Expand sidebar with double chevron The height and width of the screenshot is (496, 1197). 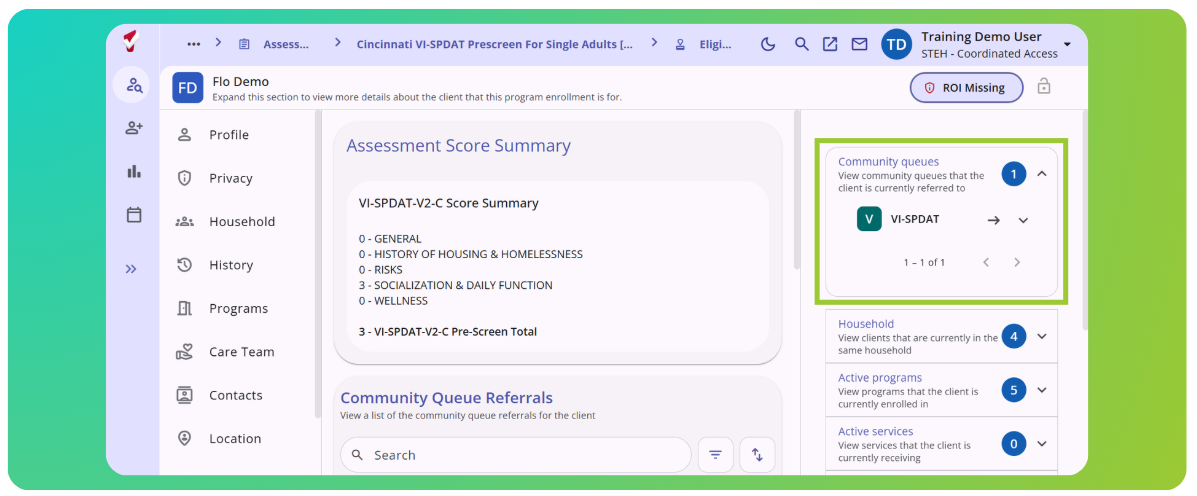131,269
